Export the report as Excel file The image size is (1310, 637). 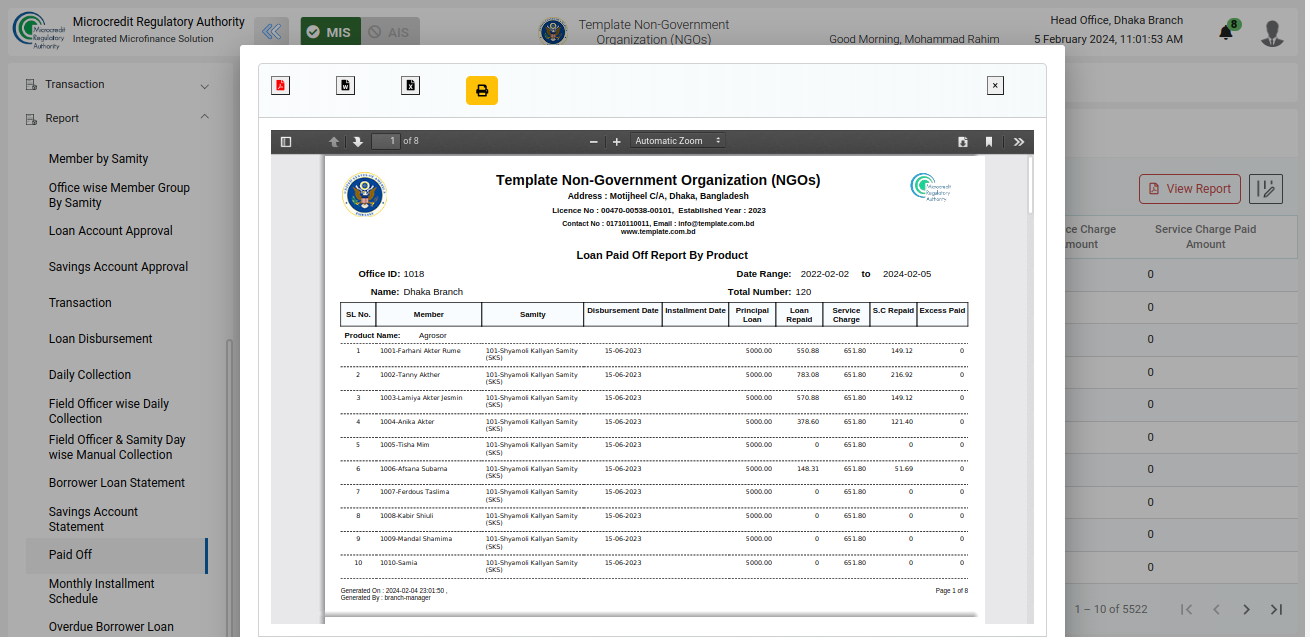click(410, 85)
